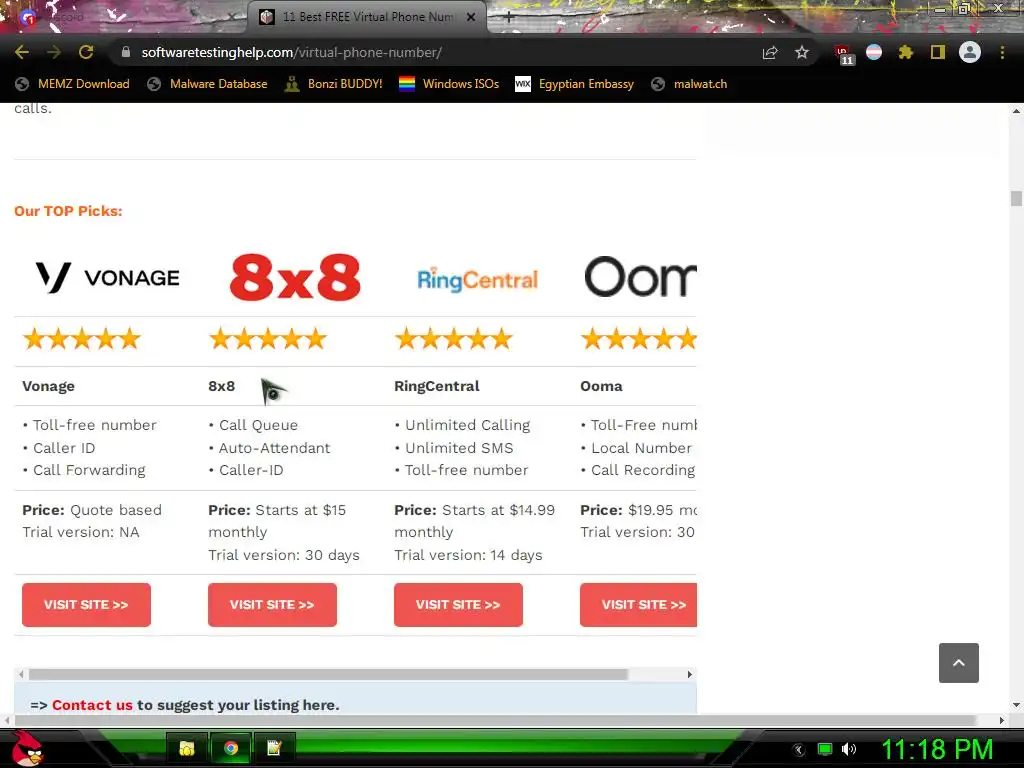Go back to the previous page
The width and height of the screenshot is (1024, 768).
point(22,52)
